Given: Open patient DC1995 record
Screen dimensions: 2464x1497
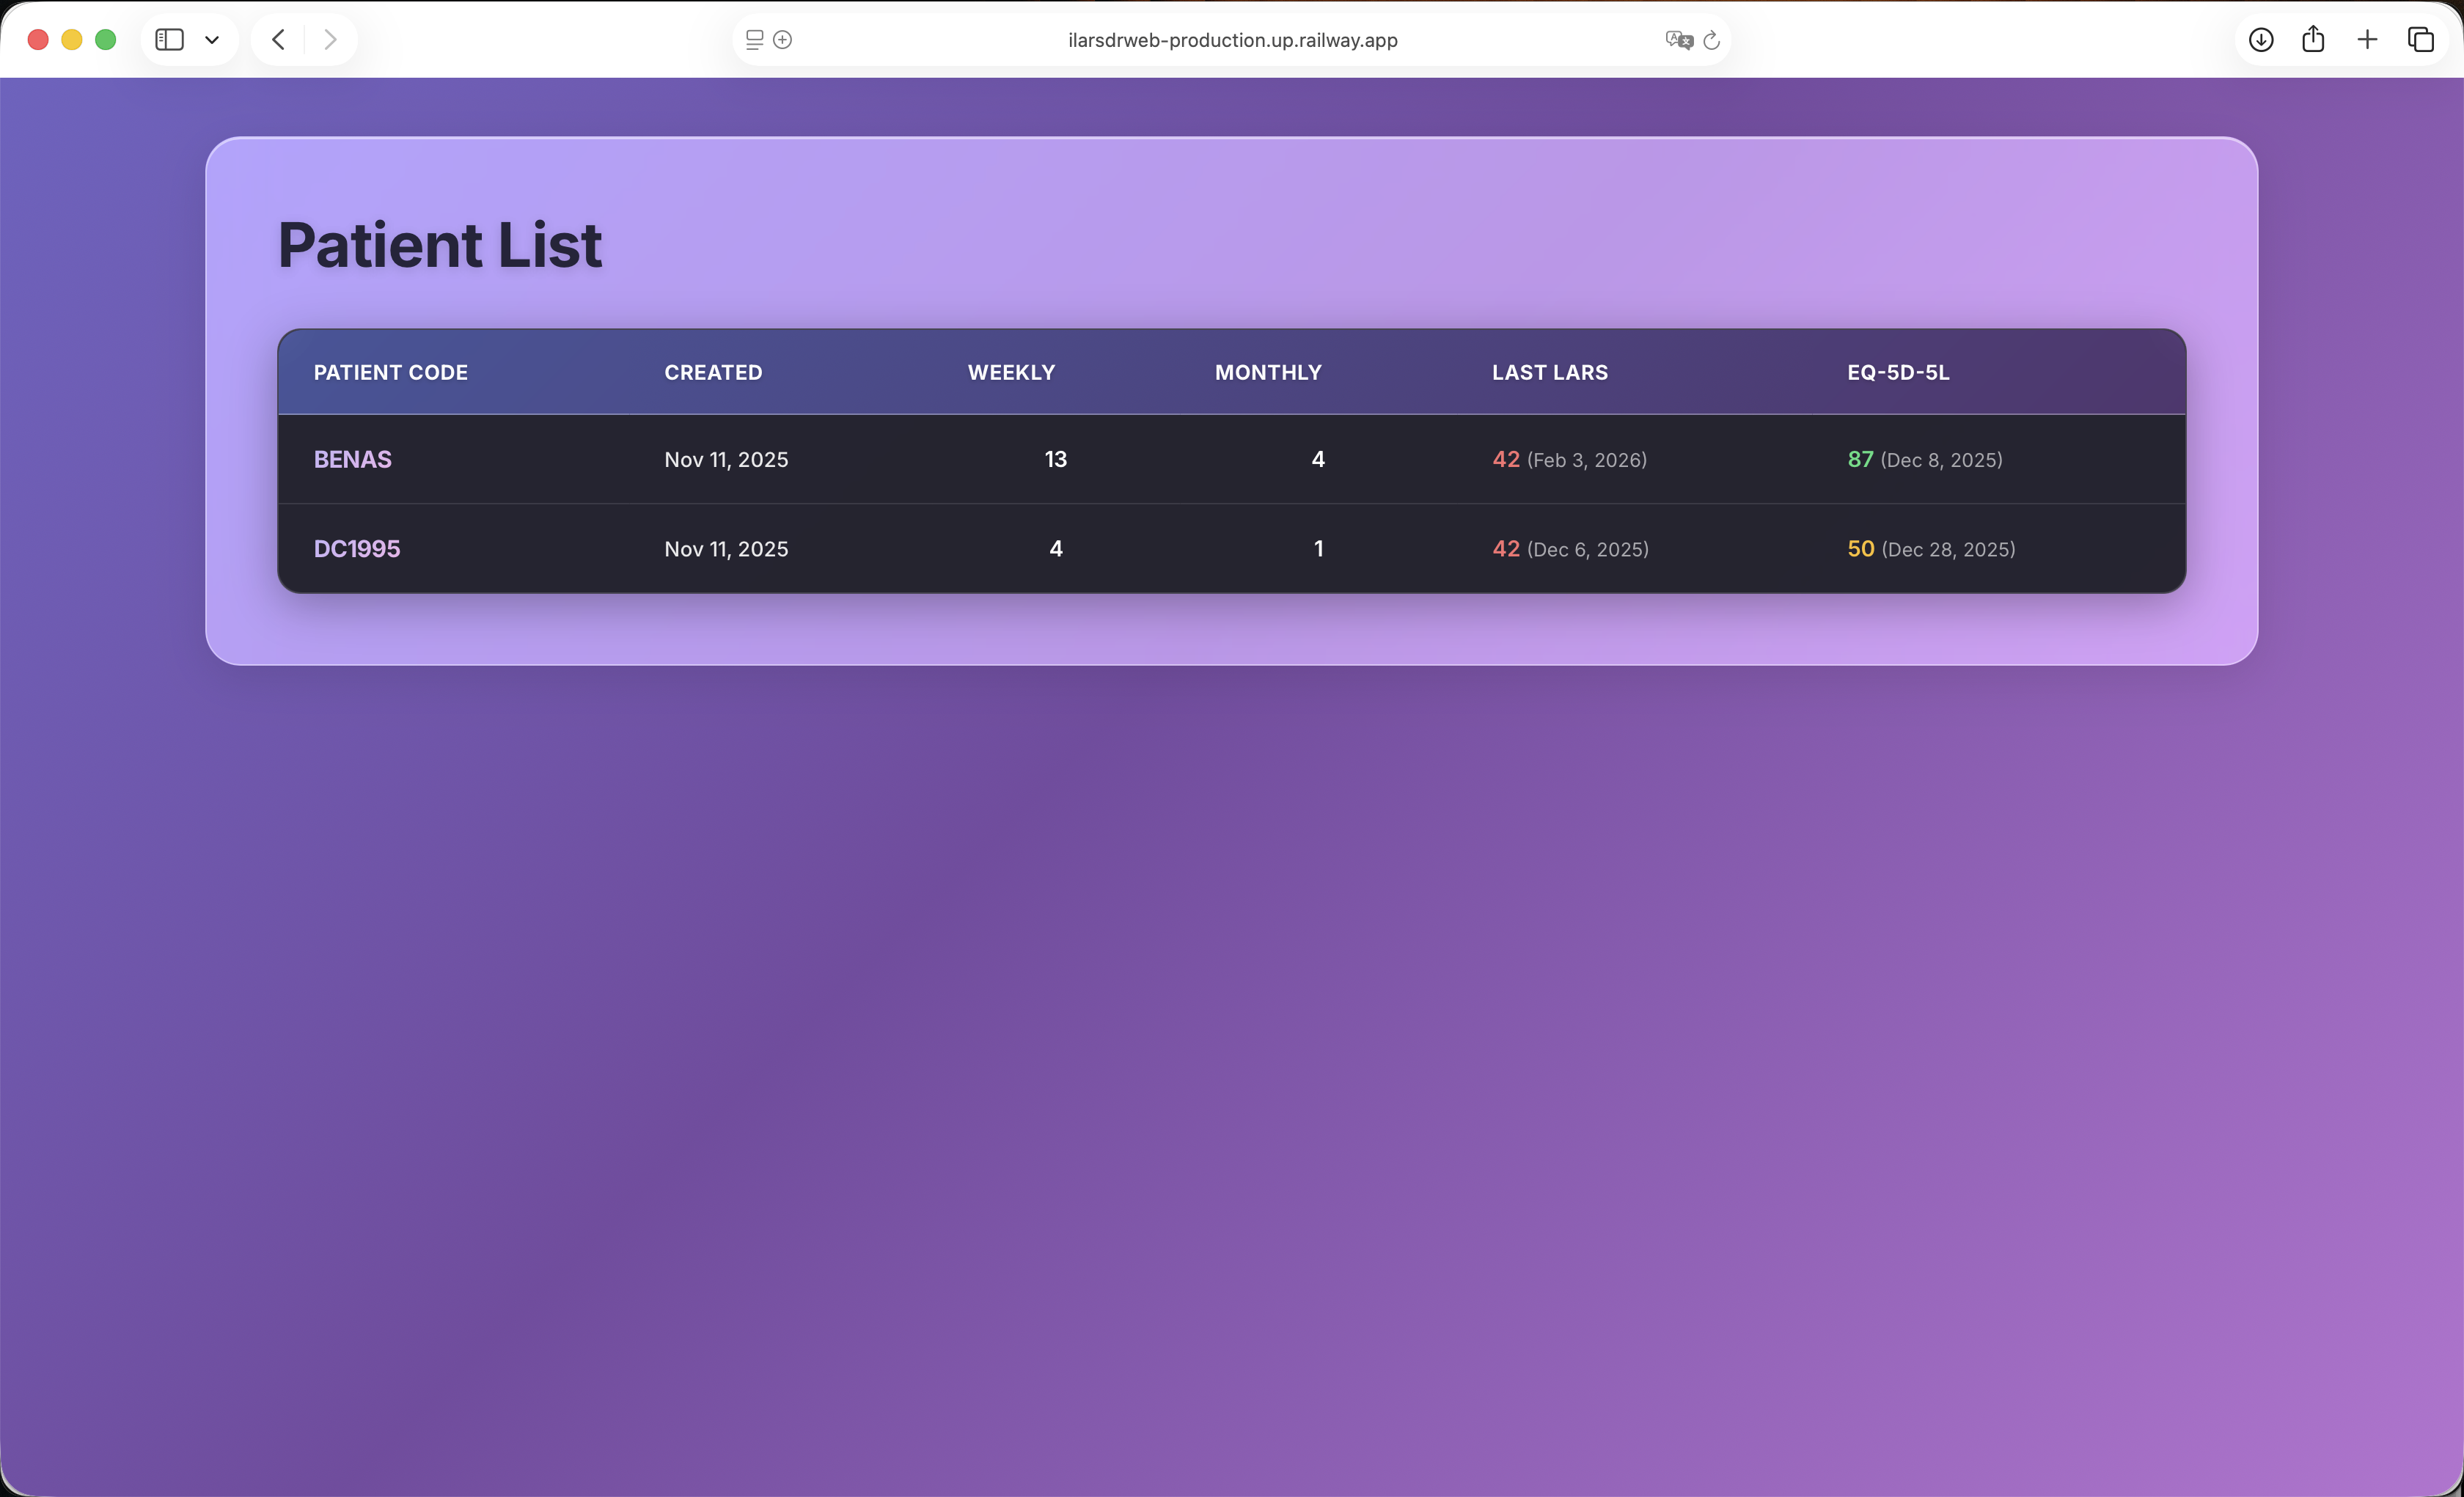Looking at the screenshot, I should coord(357,548).
